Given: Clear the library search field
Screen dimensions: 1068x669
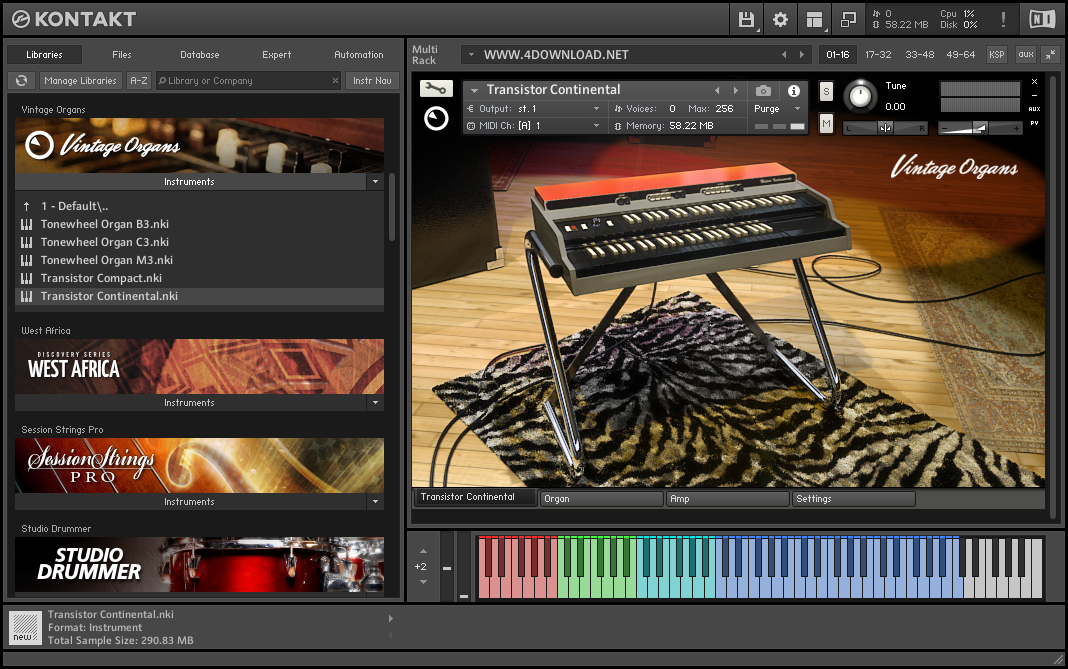Looking at the screenshot, I should [335, 80].
